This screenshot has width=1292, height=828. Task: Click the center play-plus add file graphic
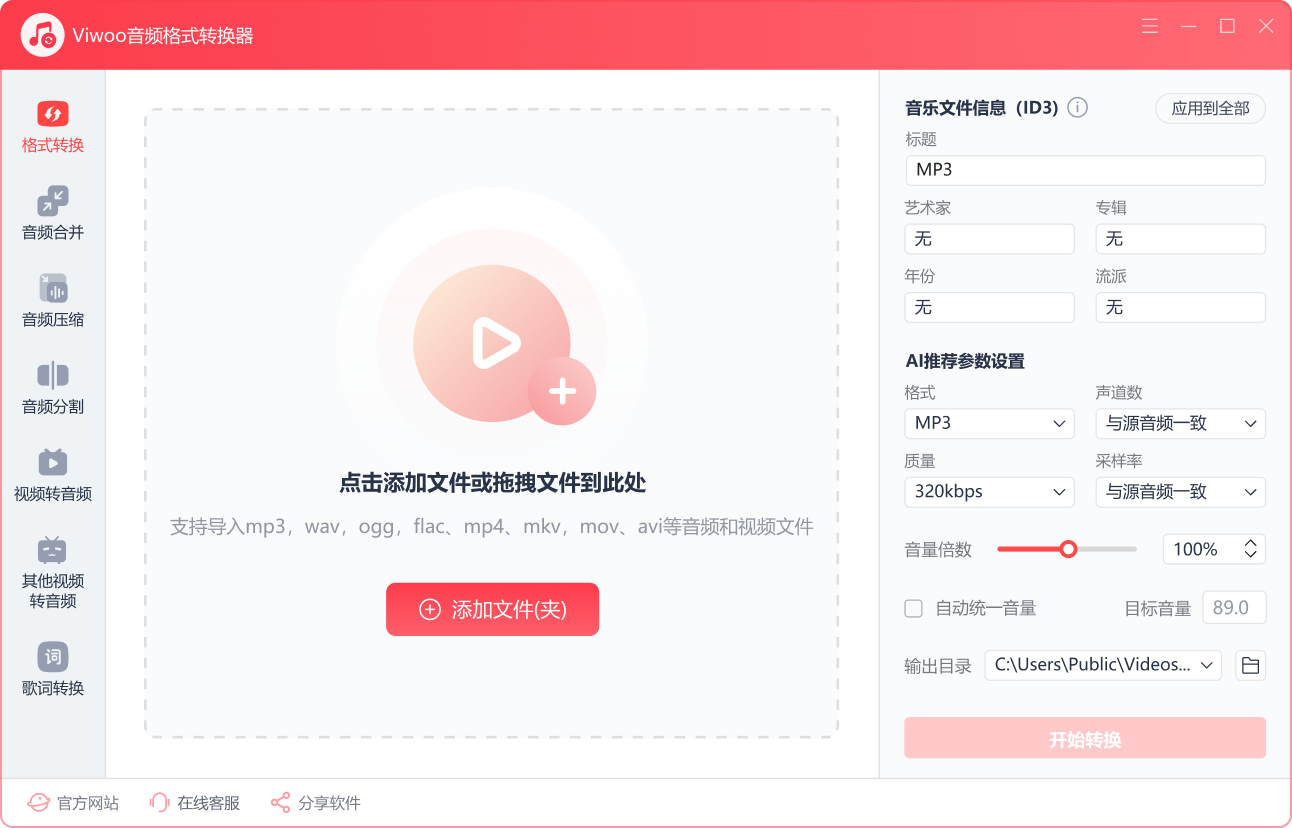point(492,344)
